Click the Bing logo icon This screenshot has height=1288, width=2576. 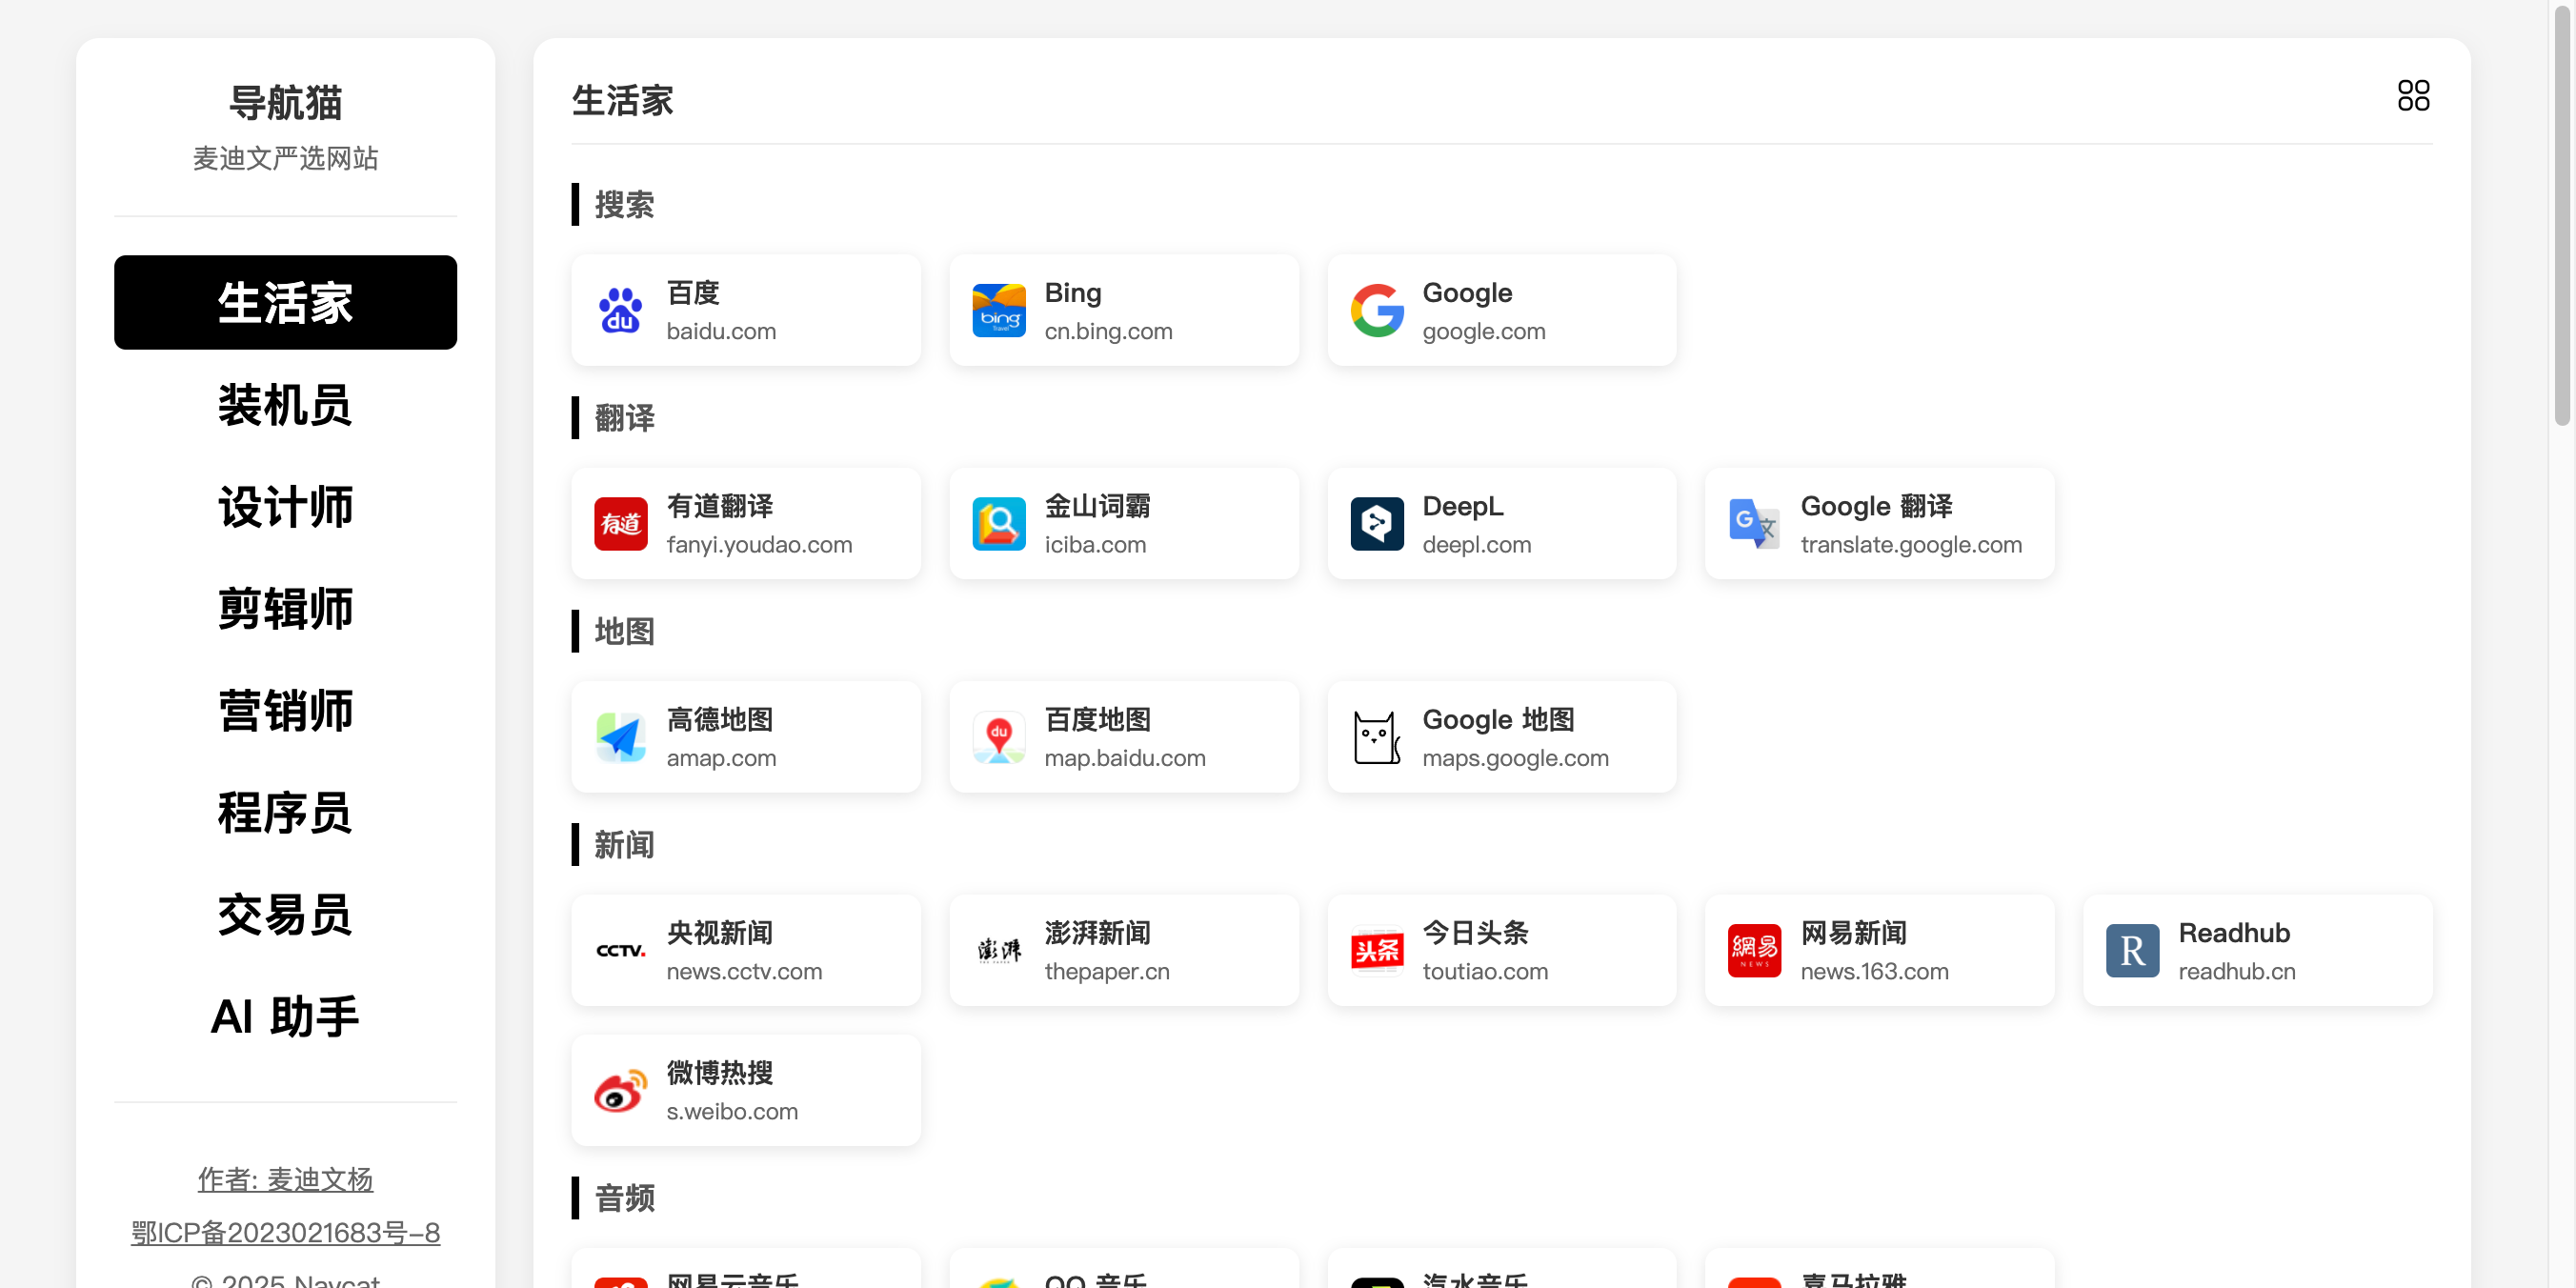(x=998, y=310)
